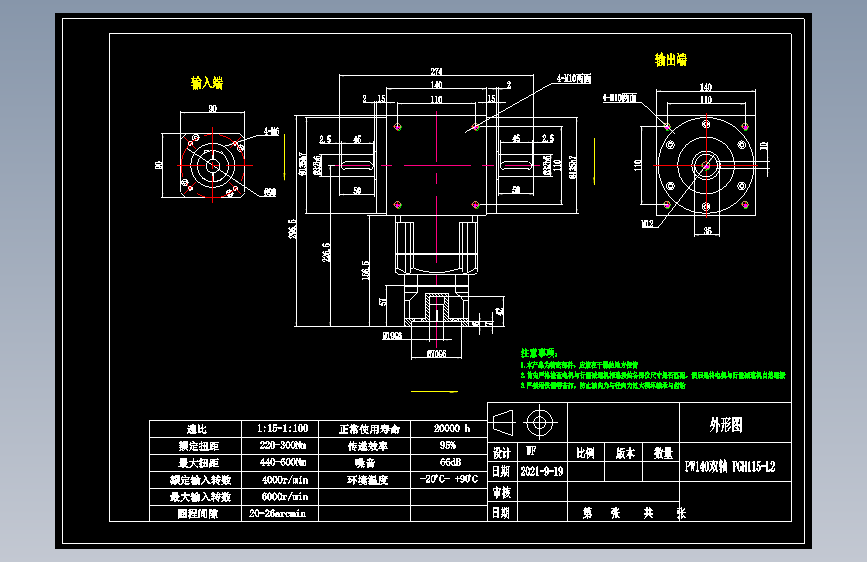Click the '226.6' vertical dimension text
Viewport: 867px width, 562px height.
(x=326, y=252)
